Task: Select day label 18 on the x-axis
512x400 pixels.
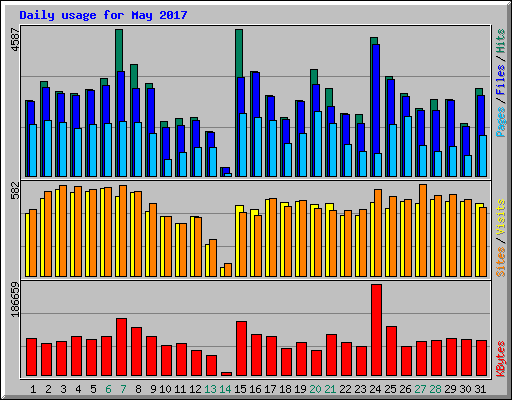Action: click(x=285, y=389)
